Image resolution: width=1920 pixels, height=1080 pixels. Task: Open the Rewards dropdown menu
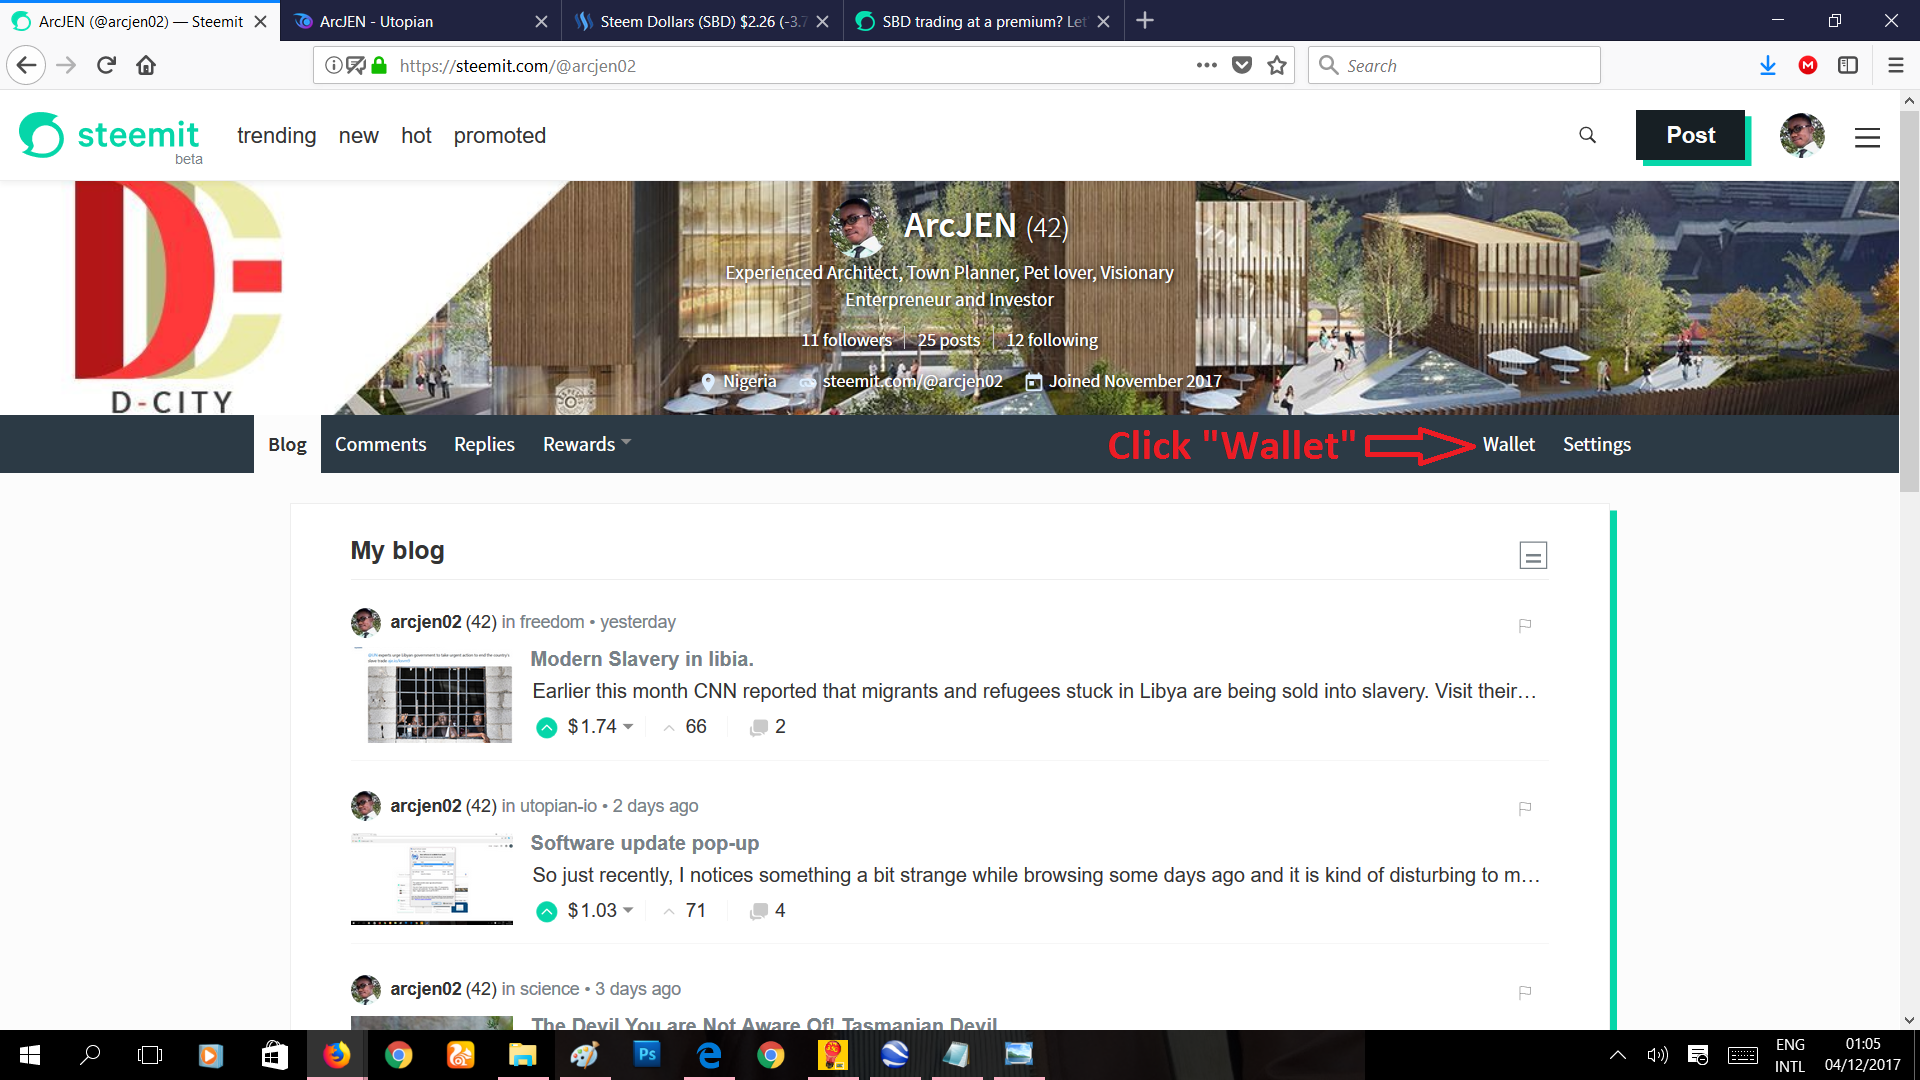[x=586, y=444]
